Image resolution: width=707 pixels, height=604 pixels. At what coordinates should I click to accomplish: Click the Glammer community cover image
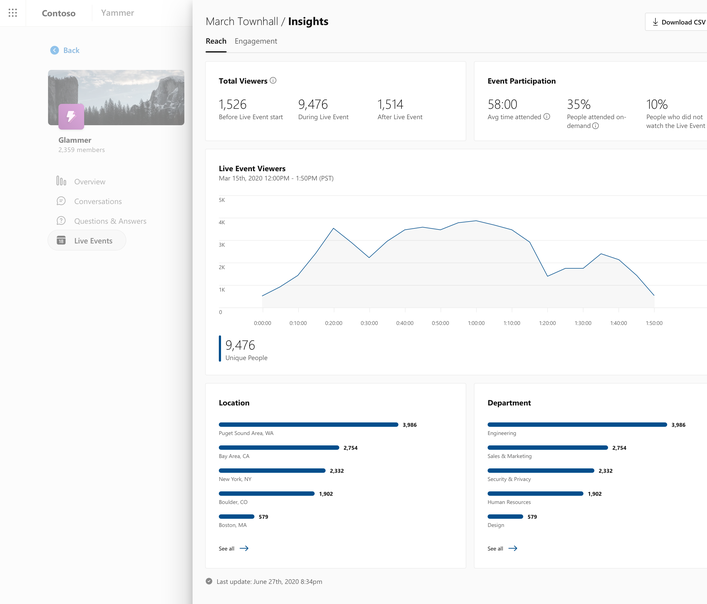[116, 97]
